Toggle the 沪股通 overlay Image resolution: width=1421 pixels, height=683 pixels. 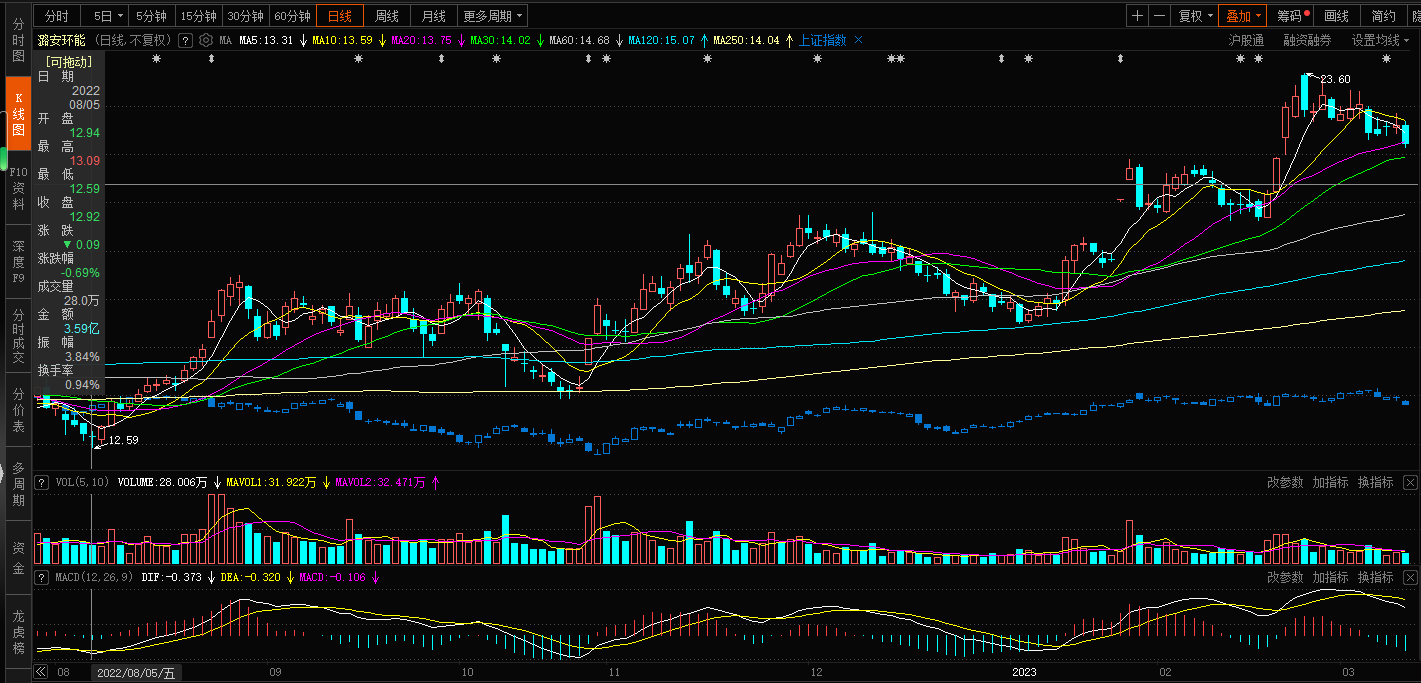pyautogui.click(x=1246, y=40)
